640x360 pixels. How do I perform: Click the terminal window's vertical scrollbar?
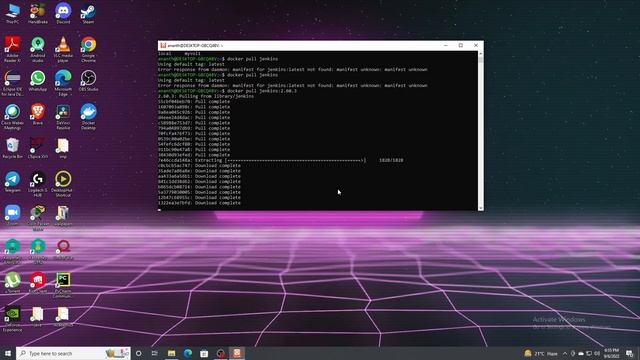click(x=480, y=131)
